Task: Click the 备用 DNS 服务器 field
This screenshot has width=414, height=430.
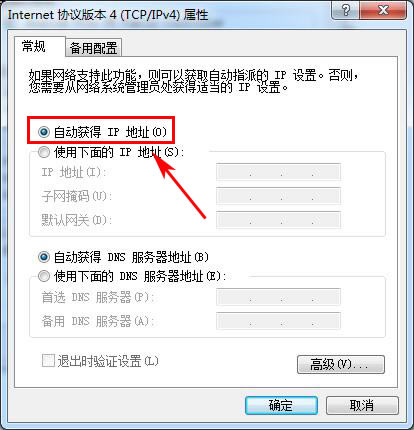Action: [278, 321]
